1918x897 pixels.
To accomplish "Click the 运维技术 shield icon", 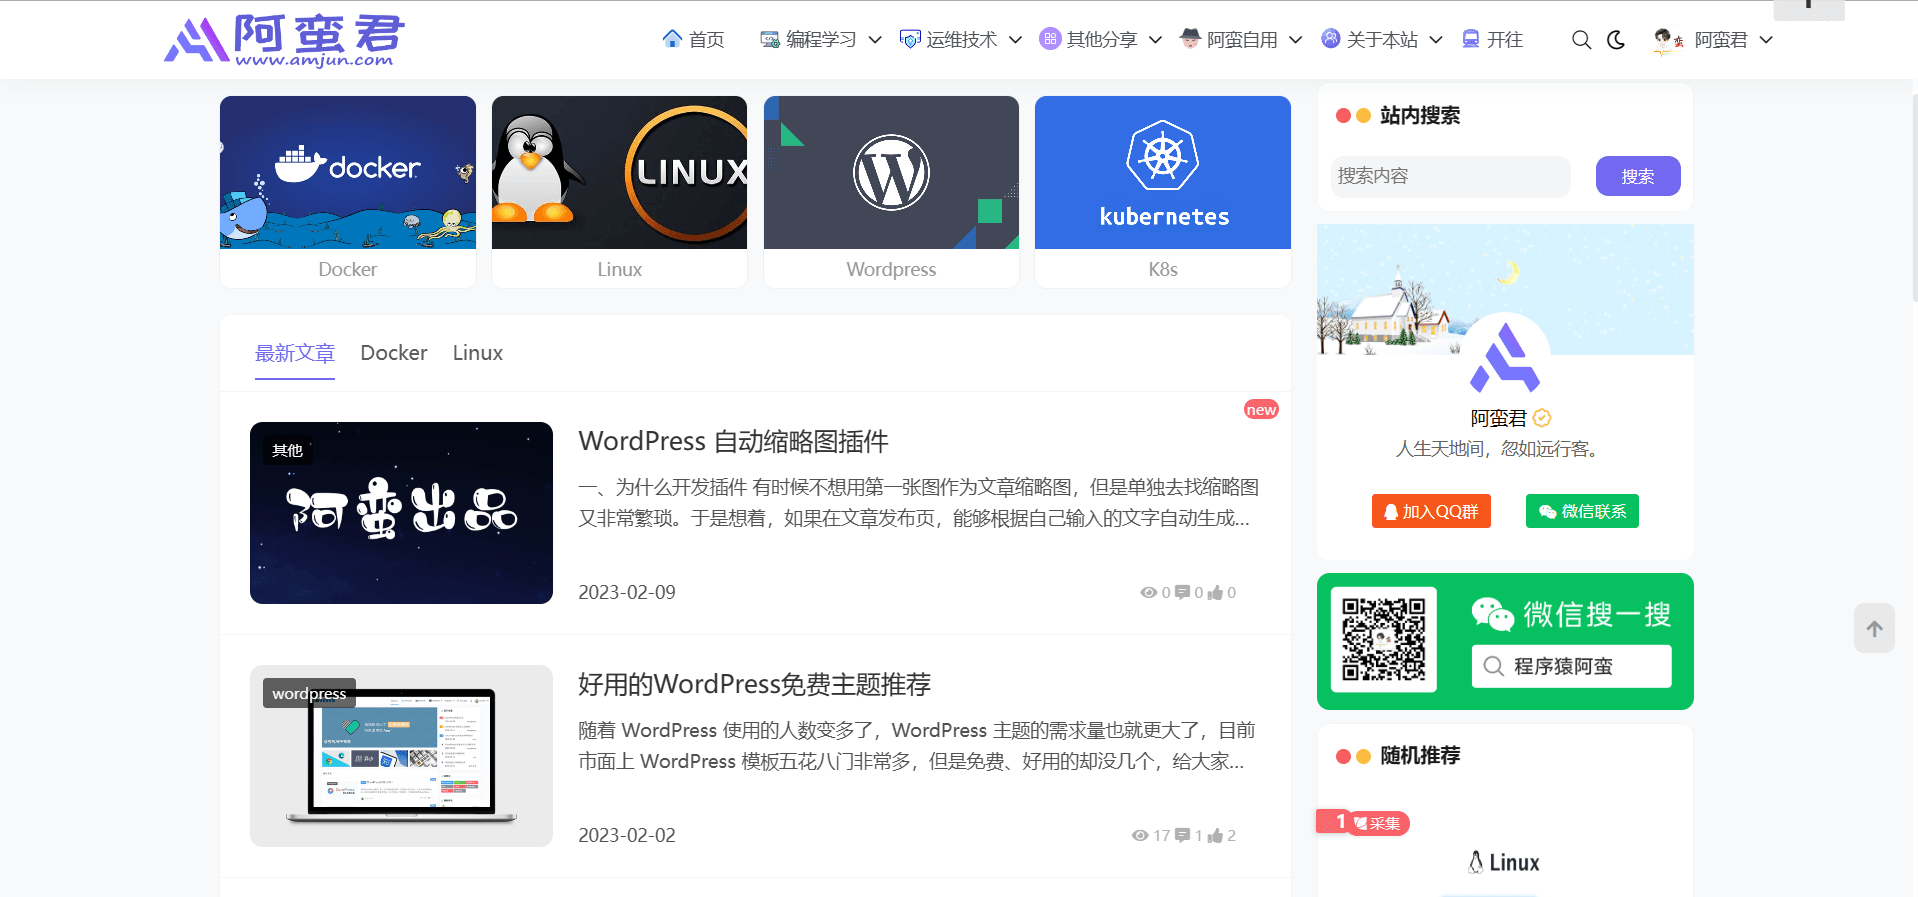I will pos(910,39).
